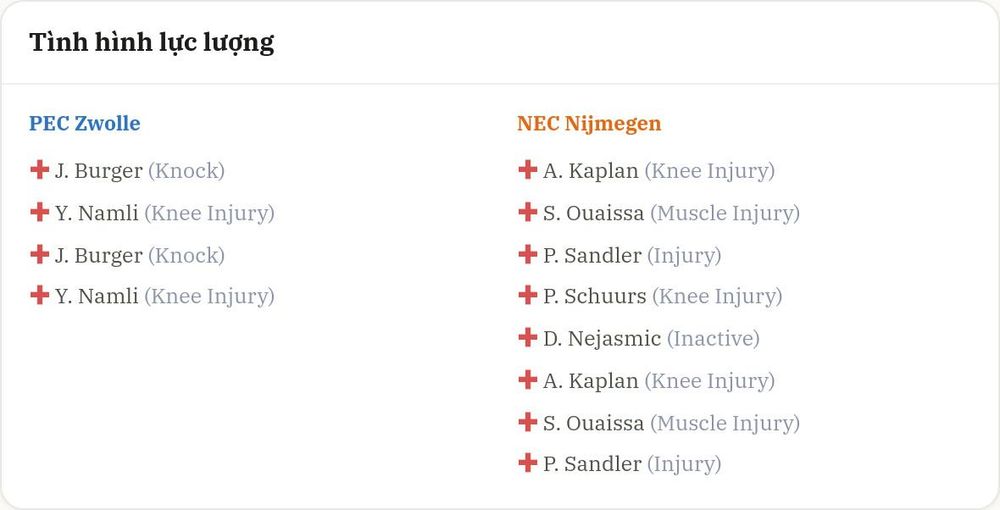Screen dimensions: 1000x510
Task: Click the injury cross icon of the topmost A. Kaplan row
Action: pos(527,170)
